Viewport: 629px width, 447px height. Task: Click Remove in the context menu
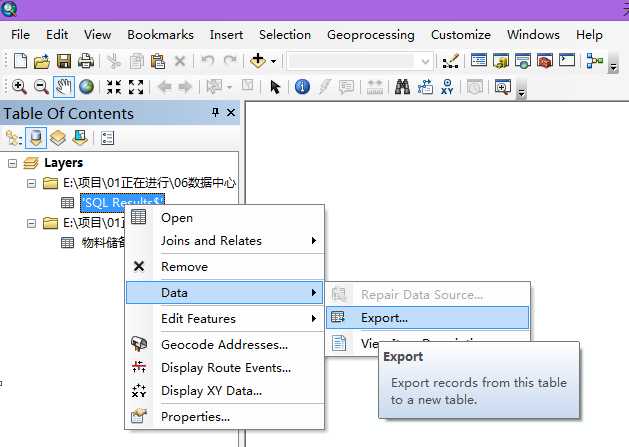pyautogui.click(x=184, y=267)
